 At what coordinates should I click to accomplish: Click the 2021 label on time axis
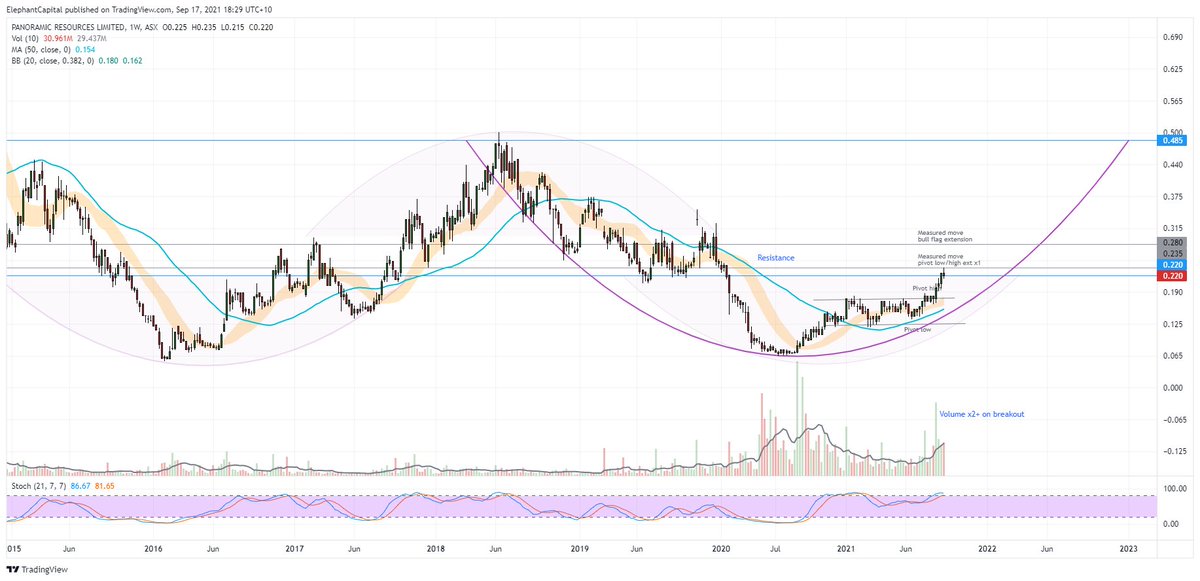point(845,549)
